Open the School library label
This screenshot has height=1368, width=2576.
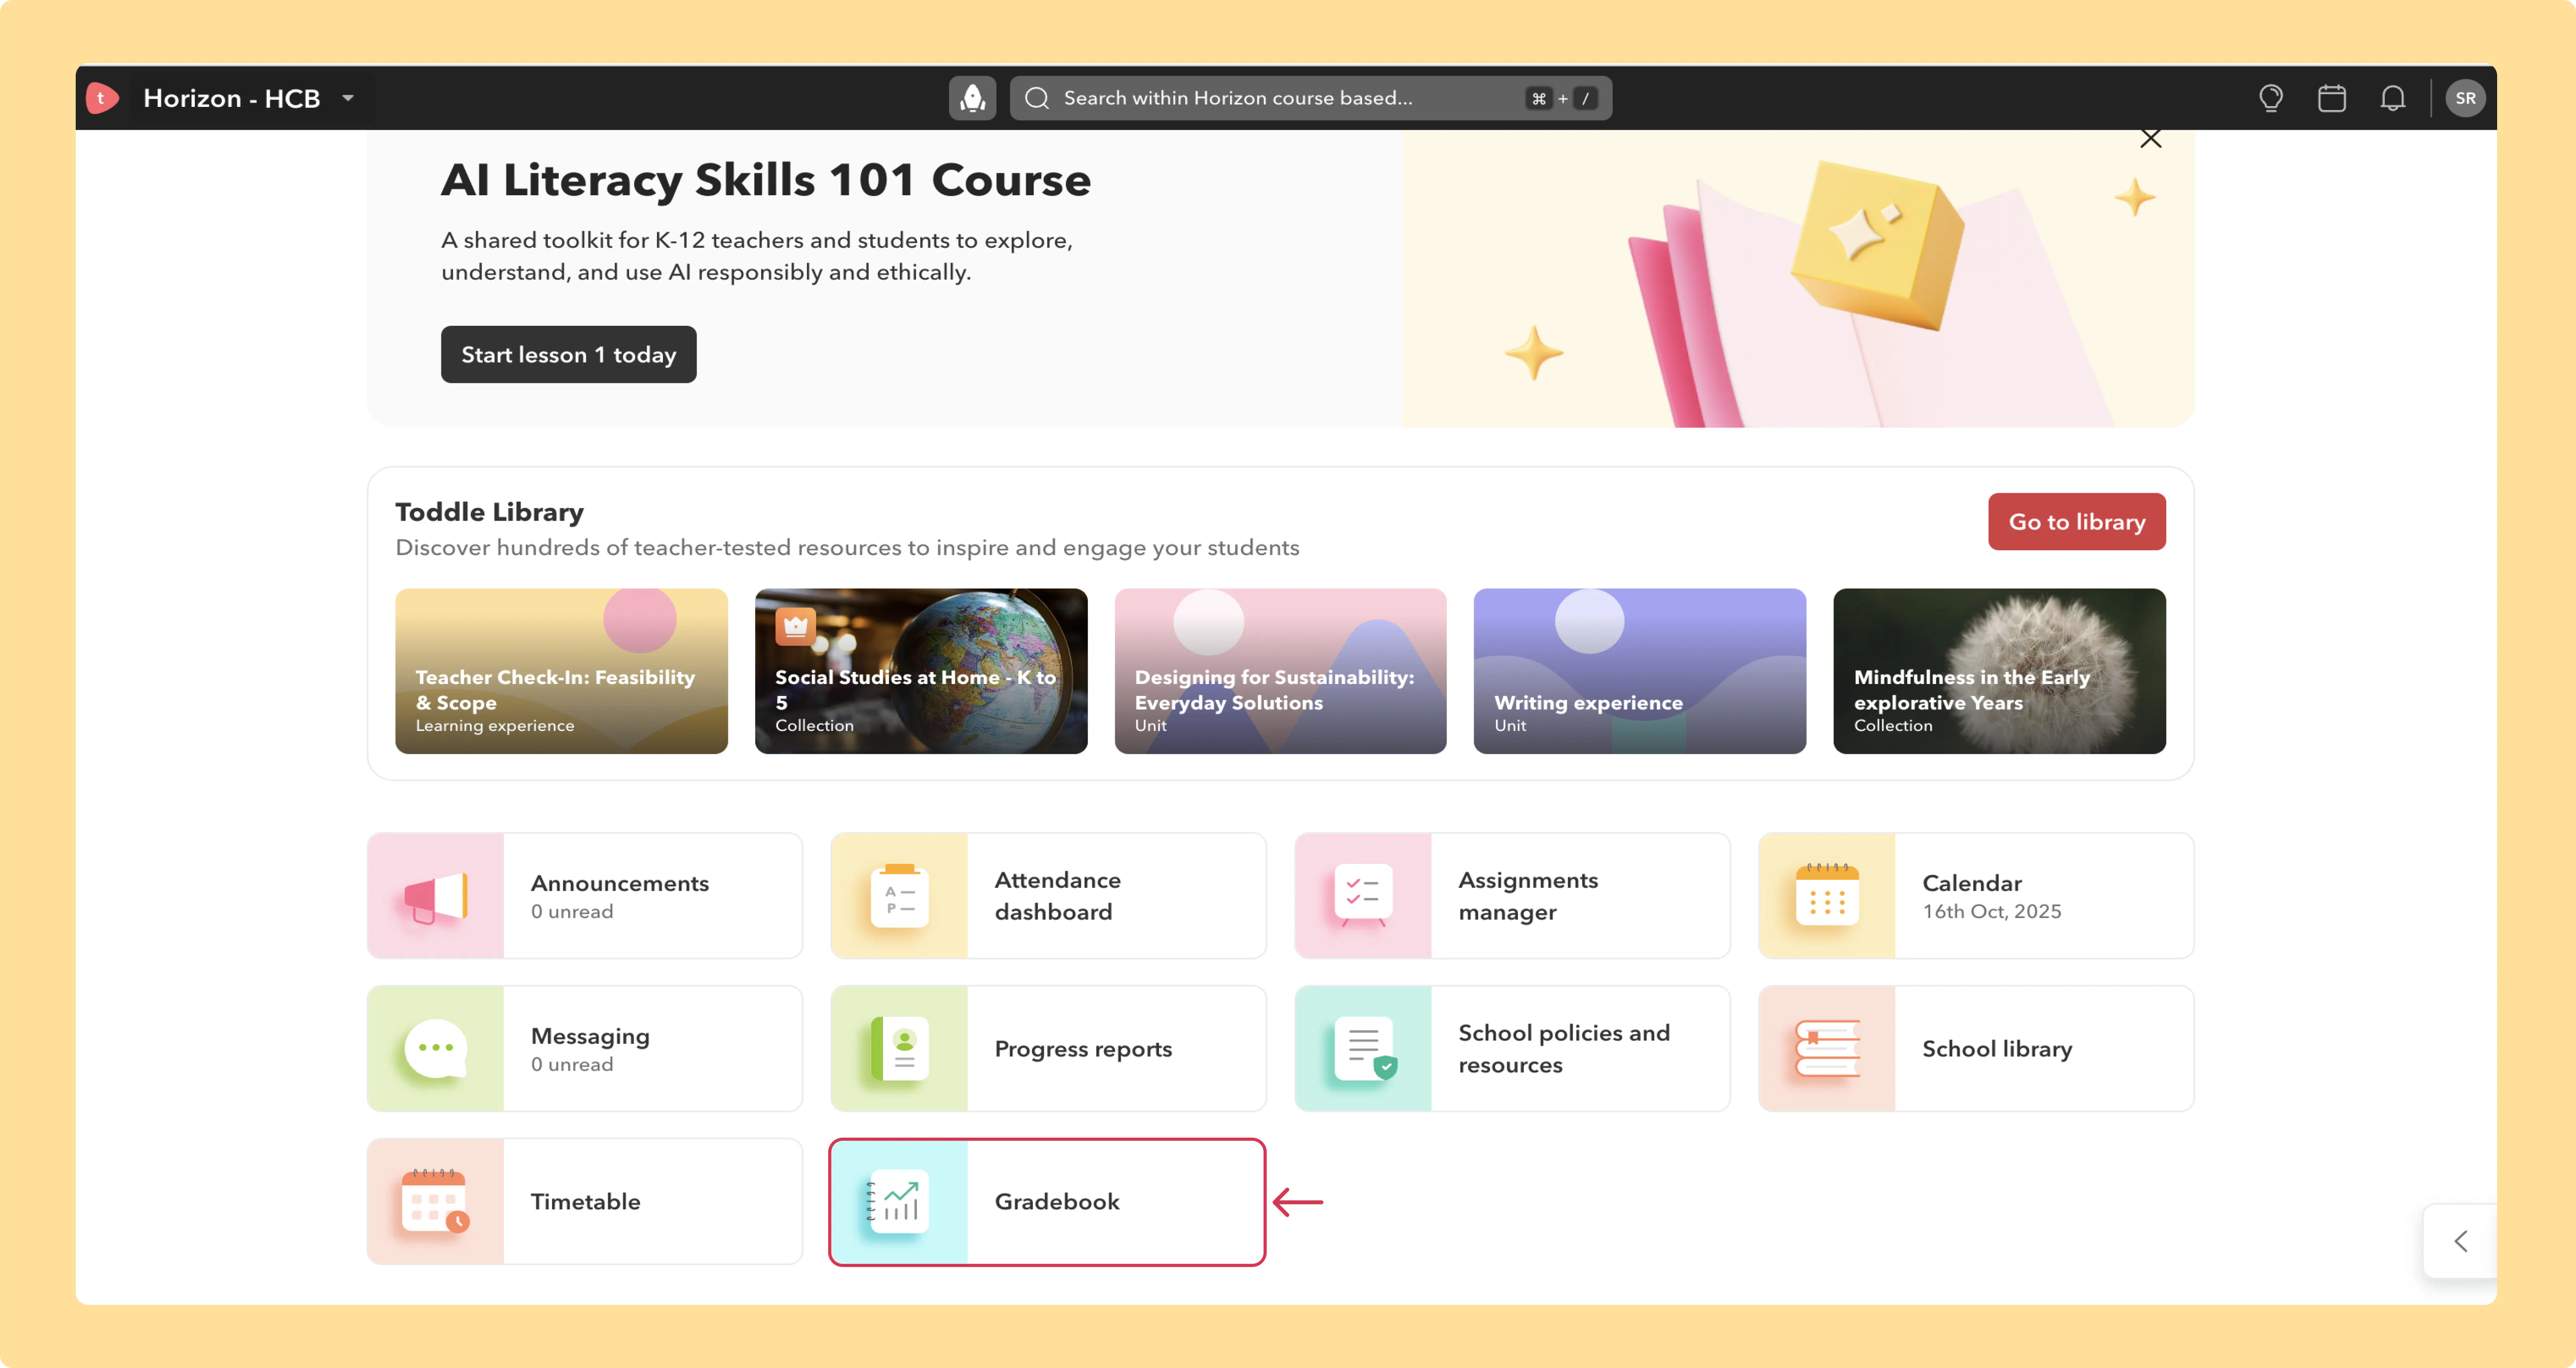(1997, 1049)
